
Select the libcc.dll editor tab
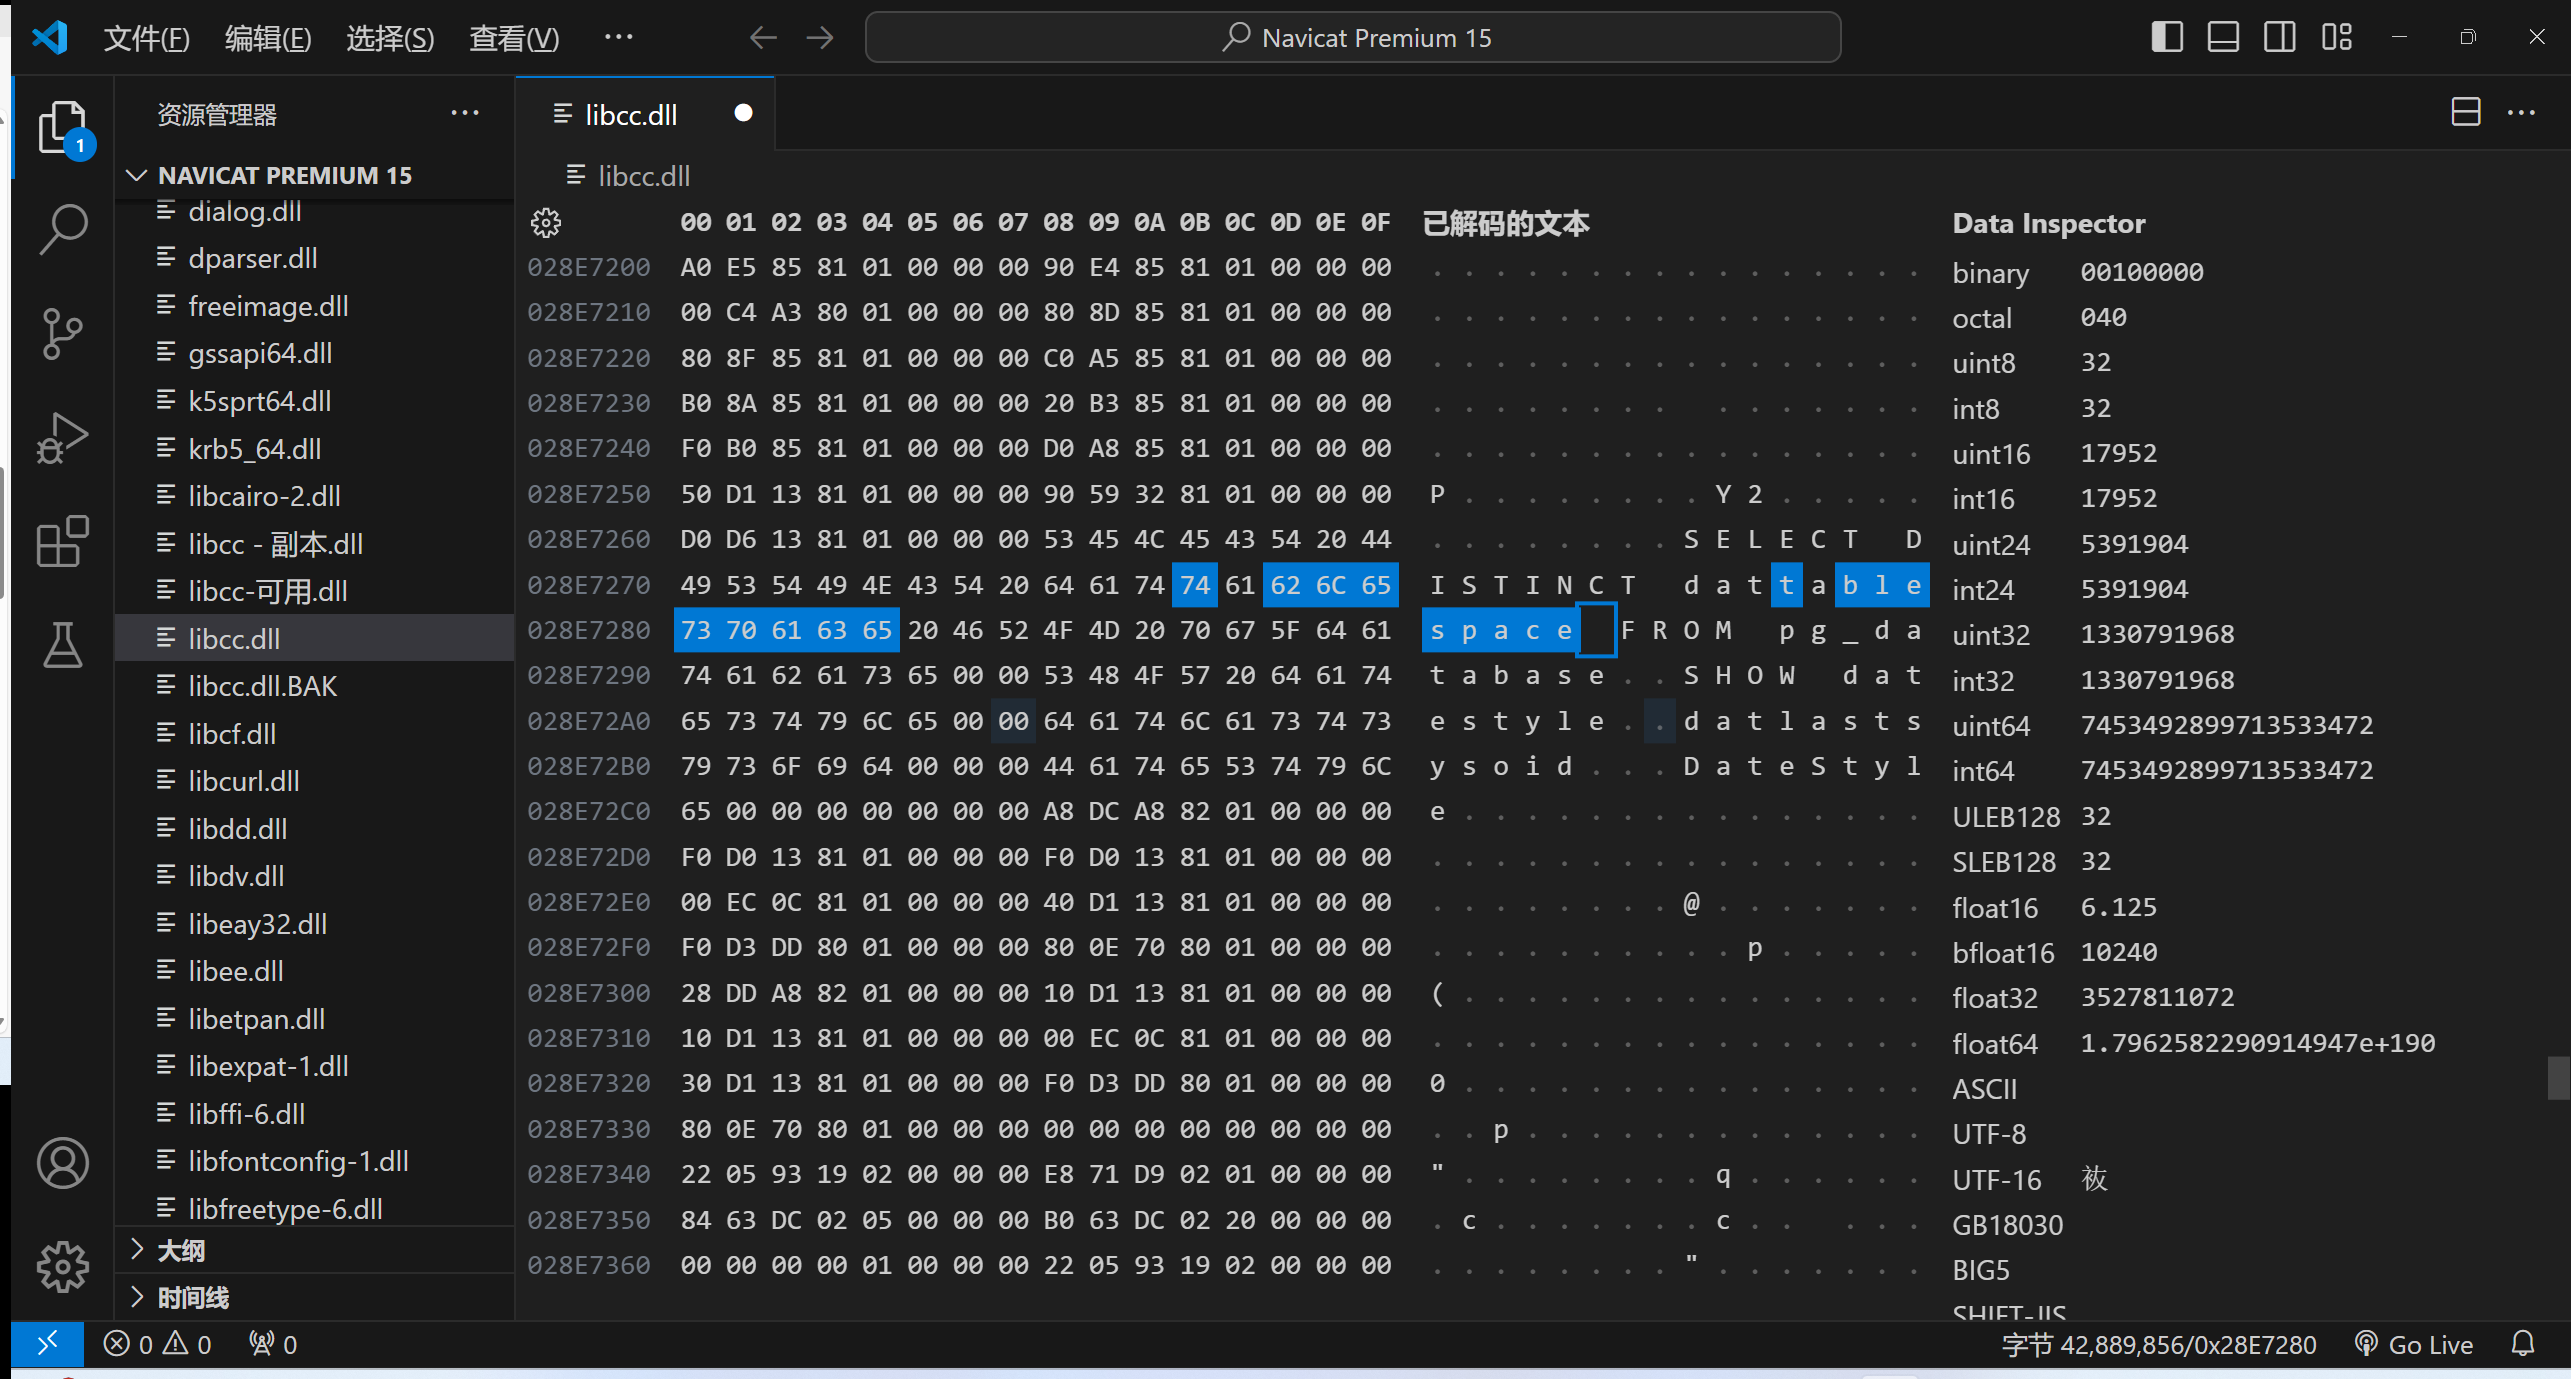tap(630, 115)
